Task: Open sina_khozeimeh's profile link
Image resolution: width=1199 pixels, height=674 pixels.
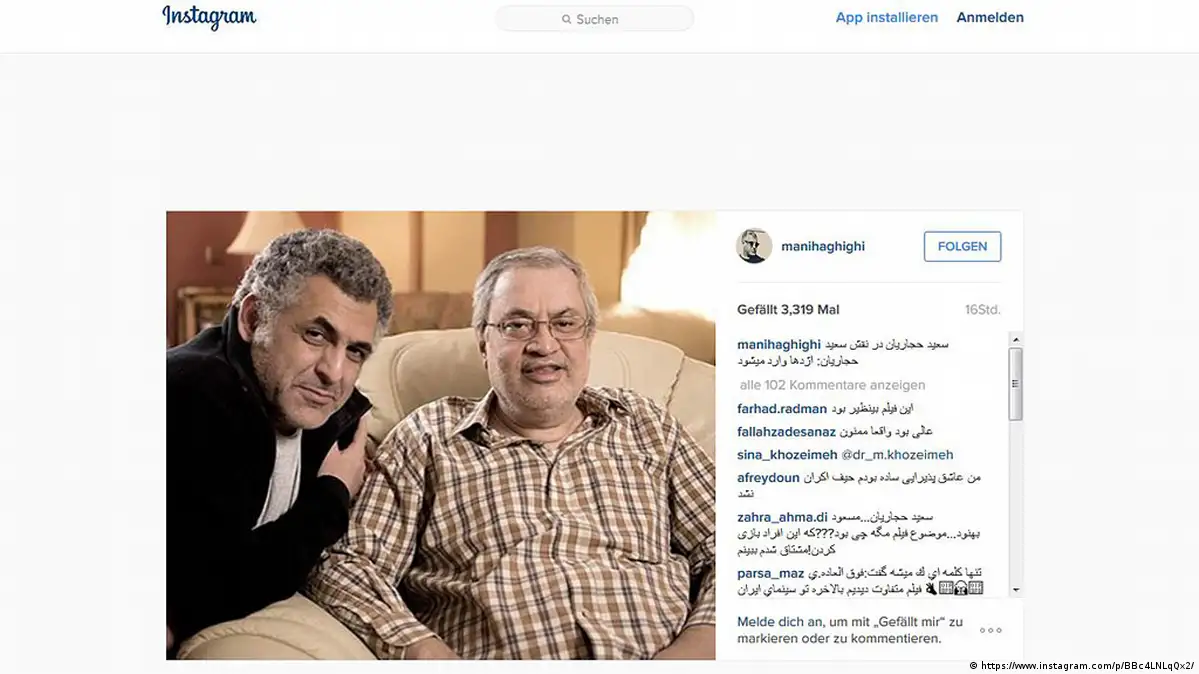Action: [787, 454]
